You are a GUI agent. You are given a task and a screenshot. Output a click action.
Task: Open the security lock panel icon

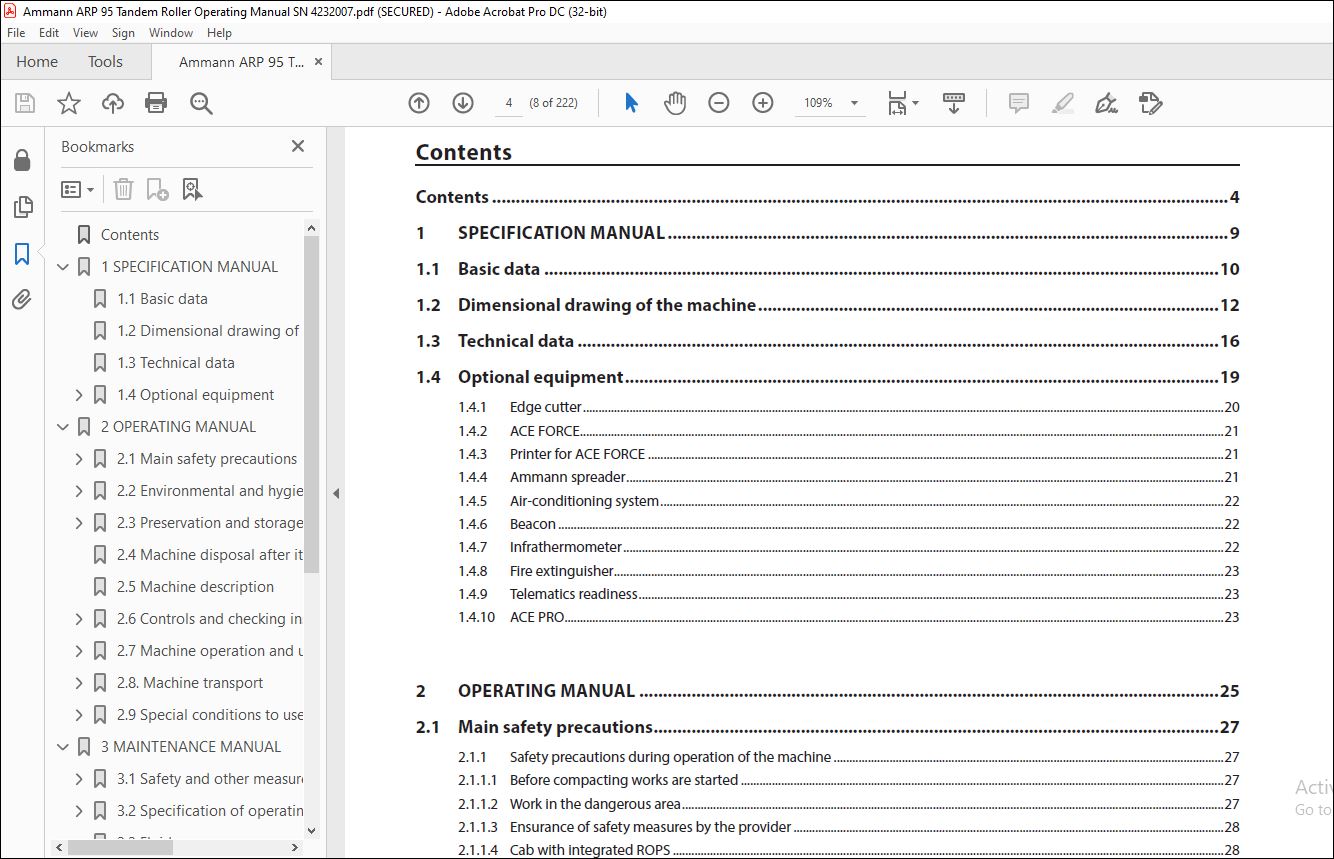pos(22,160)
